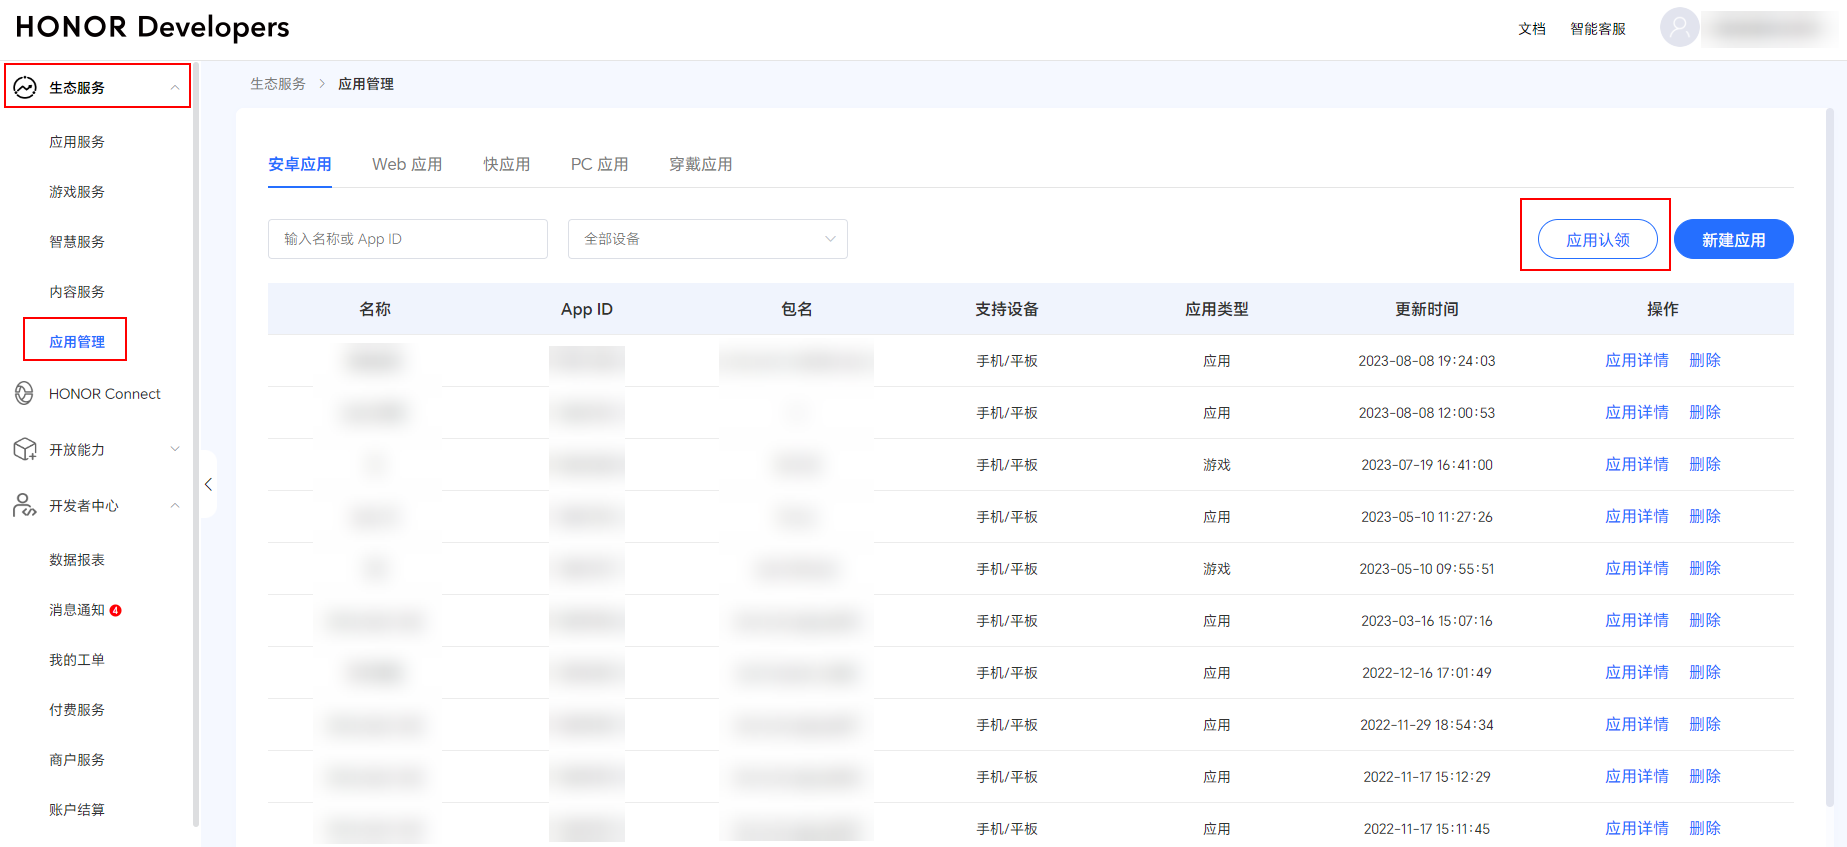Expand the 开放能力 menu chevron
The width and height of the screenshot is (1847, 847).
click(x=175, y=449)
